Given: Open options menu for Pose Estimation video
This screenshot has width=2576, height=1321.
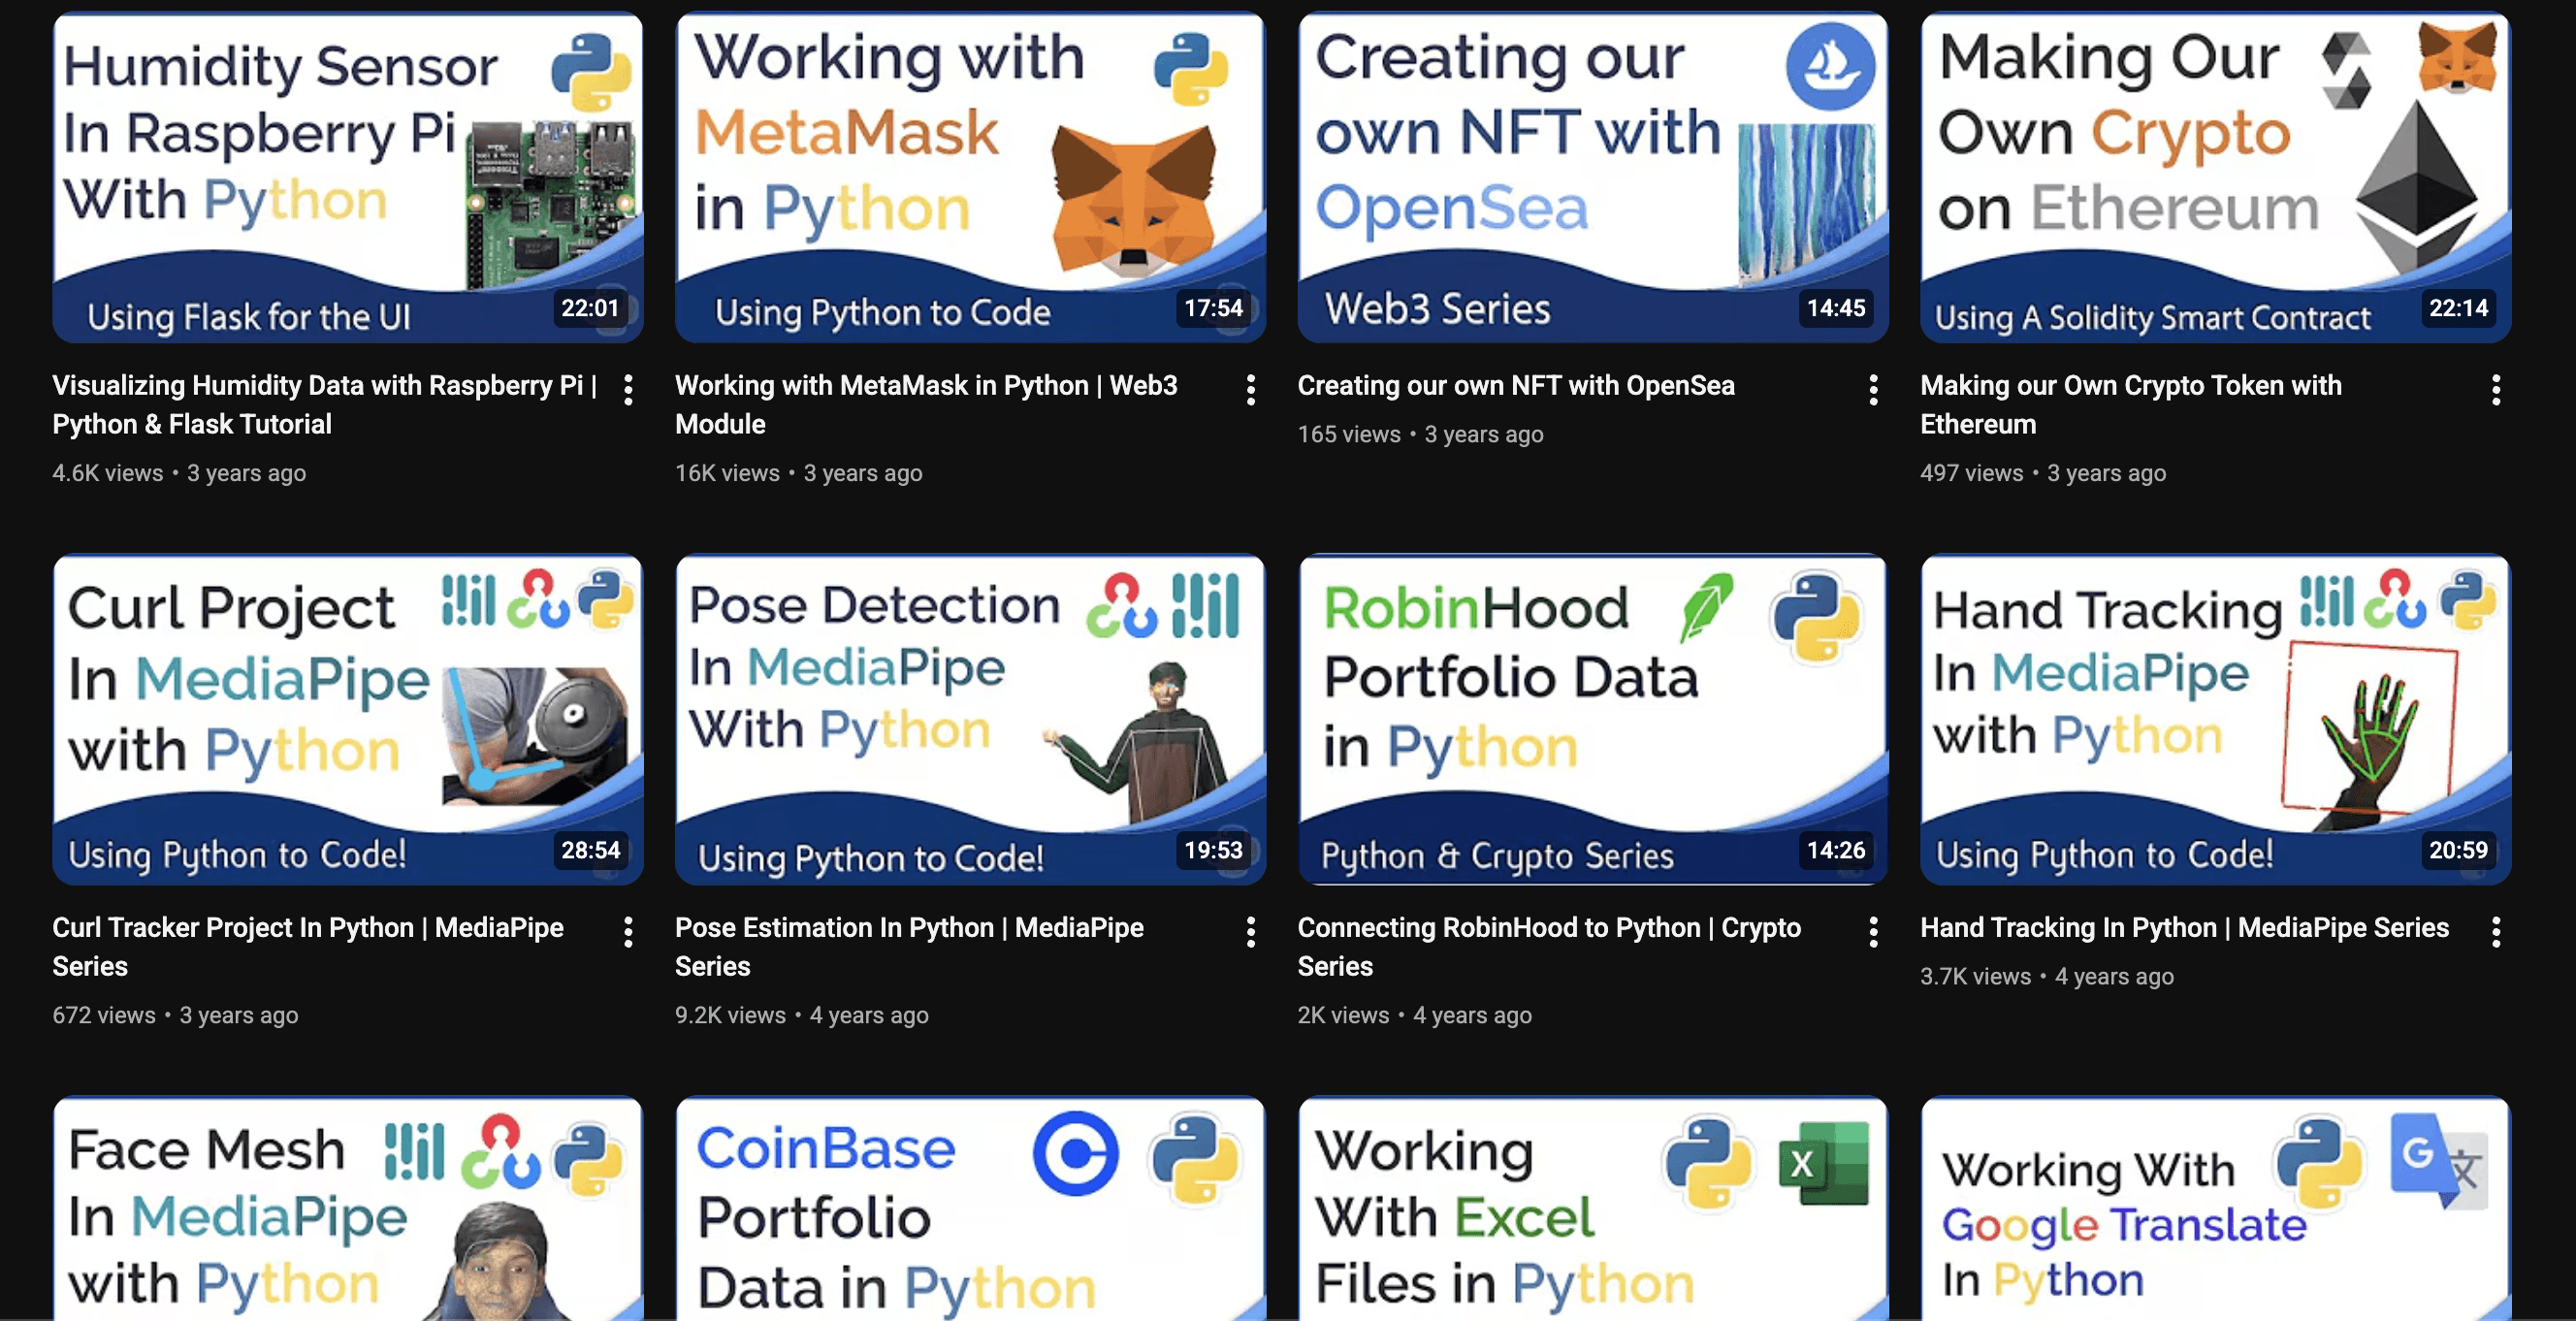Looking at the screenshot, I should (x=1250, y=932).
